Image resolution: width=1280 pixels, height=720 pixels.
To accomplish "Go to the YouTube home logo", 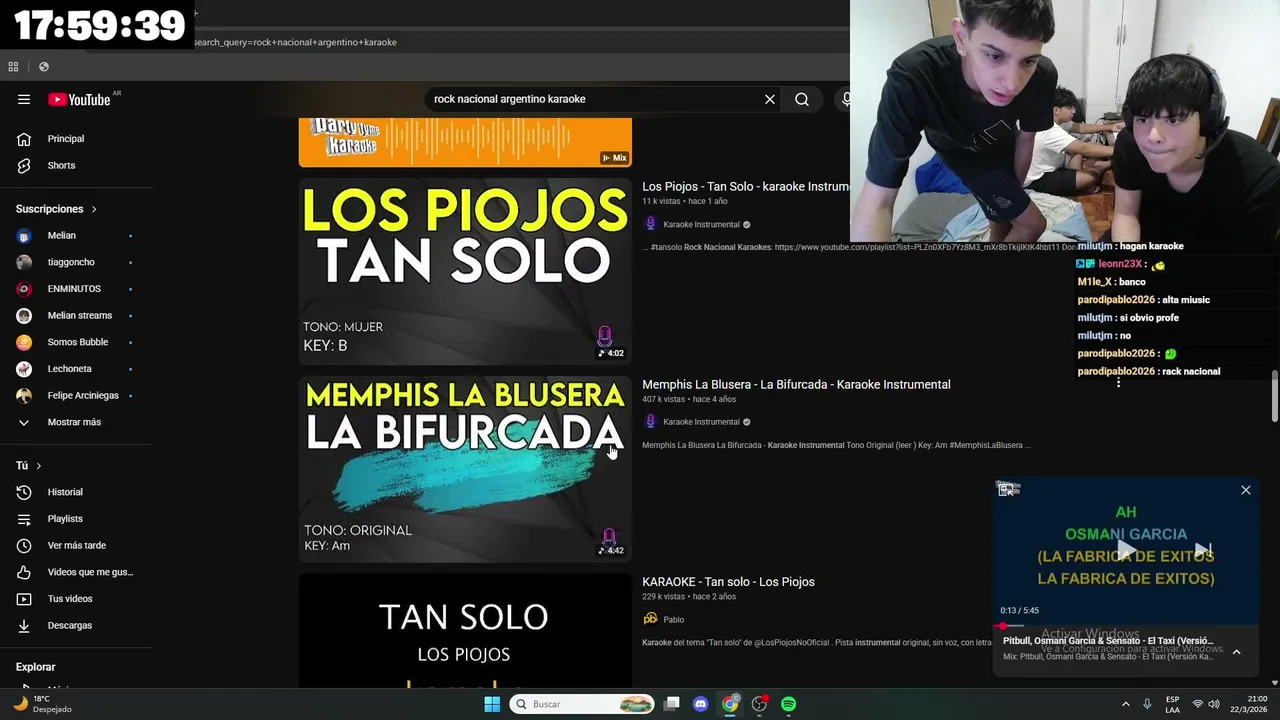I will 79,99.
